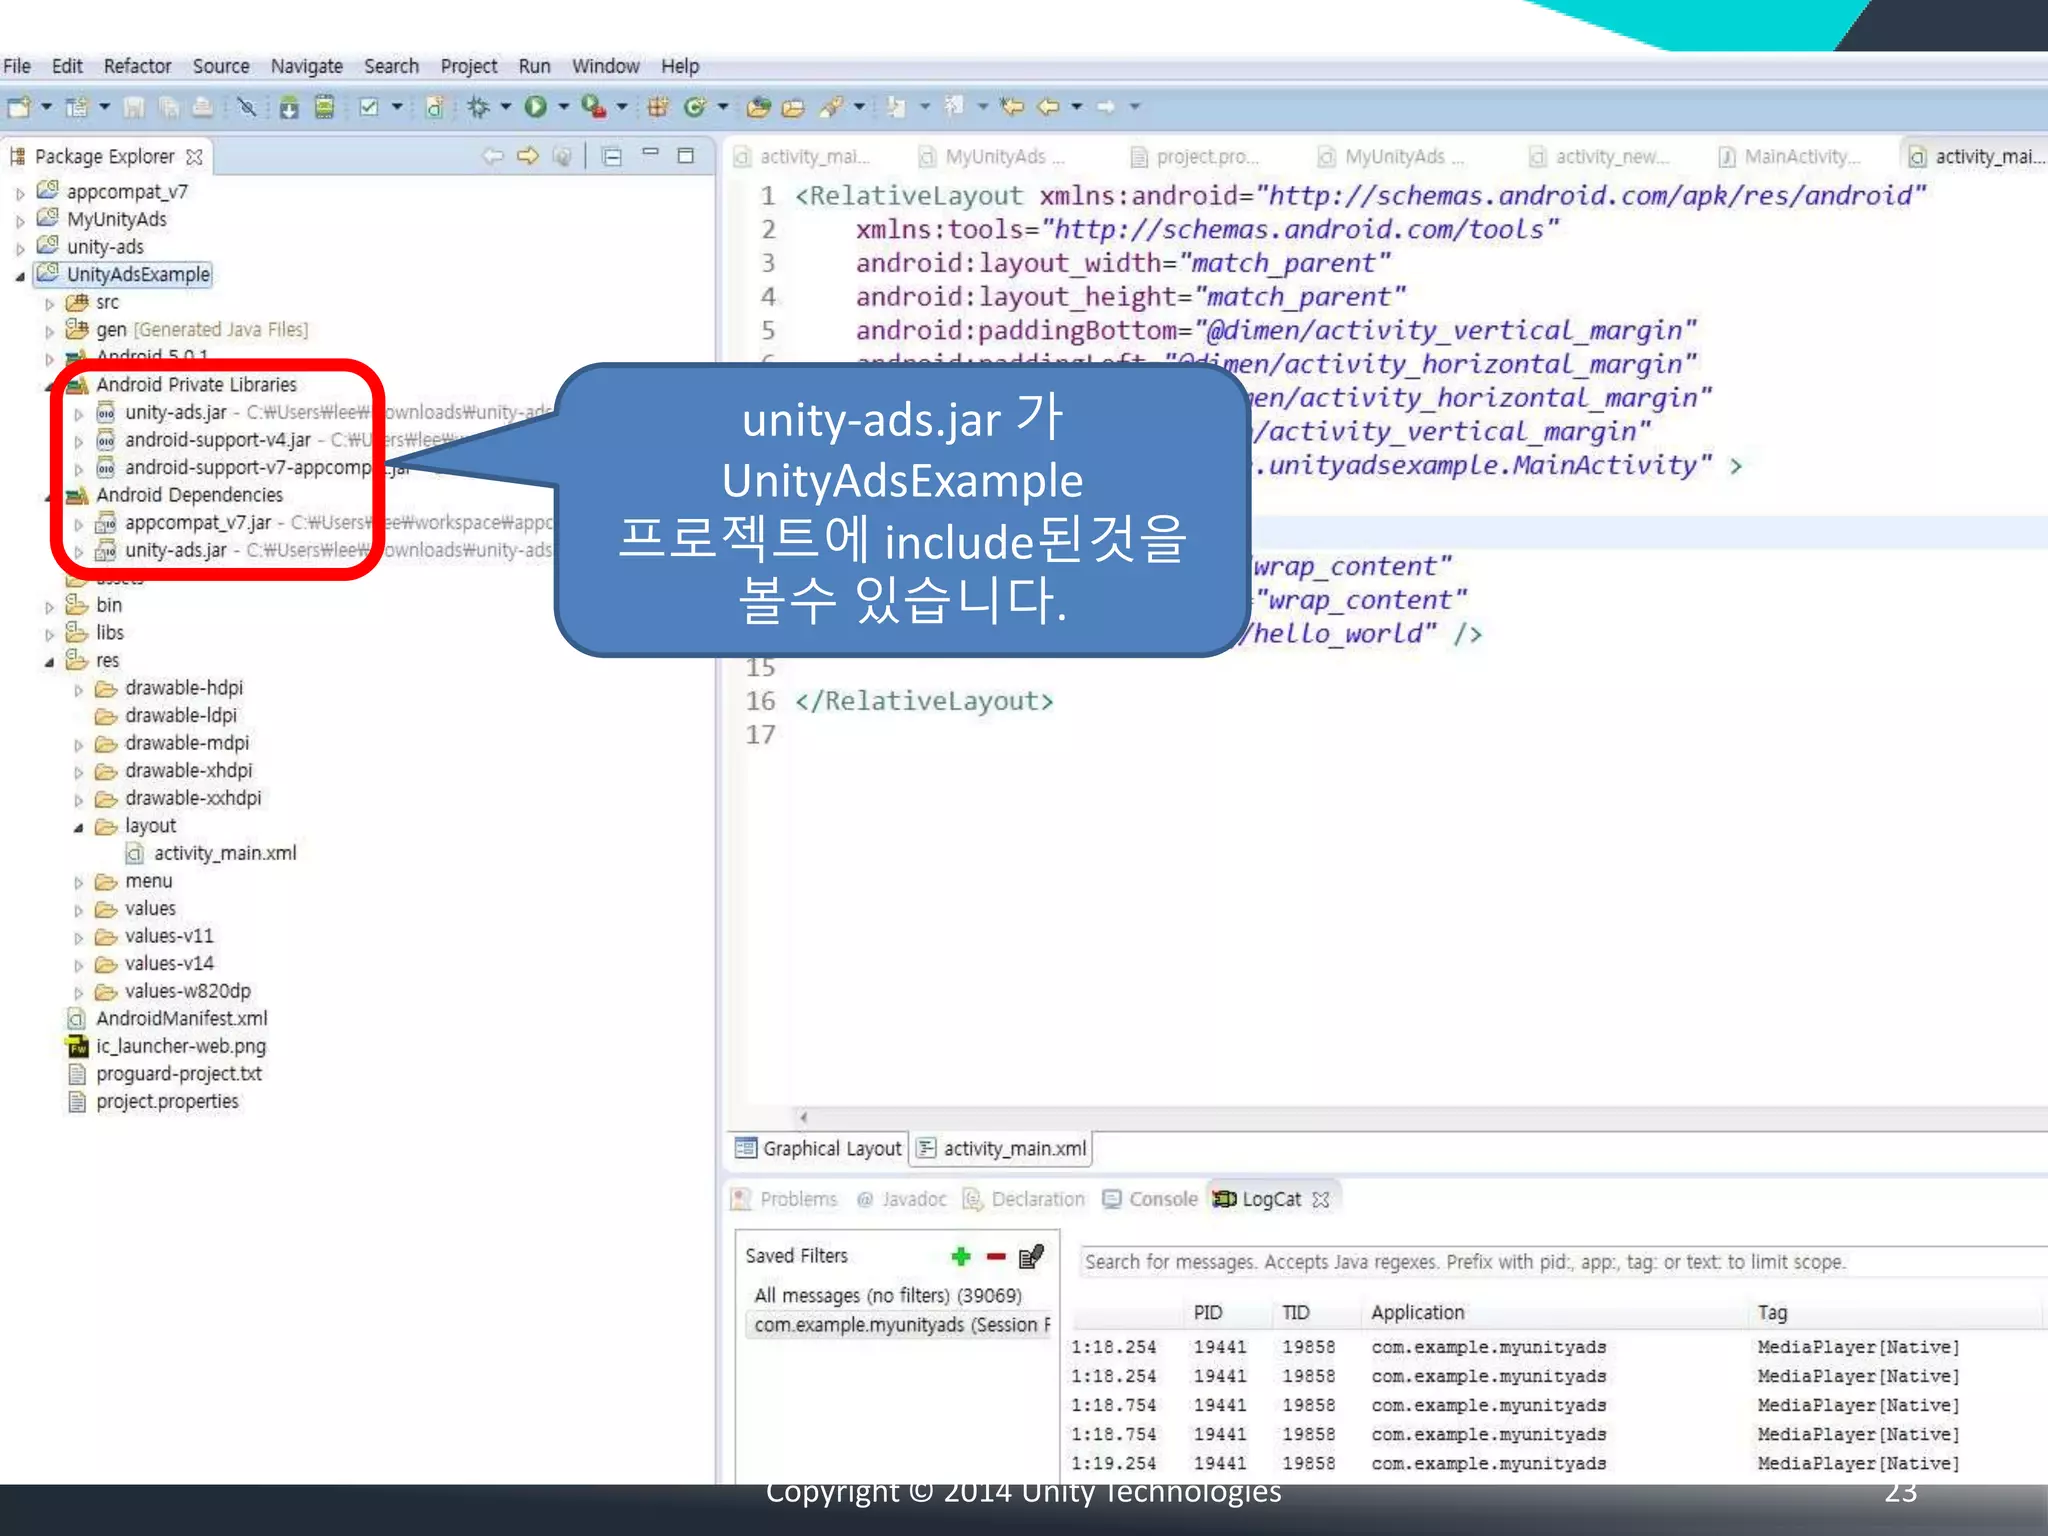
Task: Click the Run External Tools icon
Action: pos(593,106)
